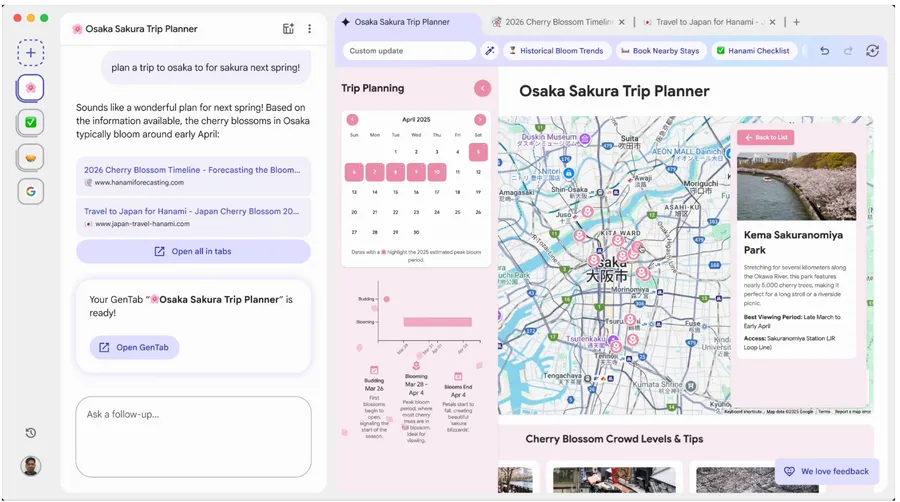The image size is (900, 502).
Task: Click the redo arrow in toolbar
Action: point(848,50)
